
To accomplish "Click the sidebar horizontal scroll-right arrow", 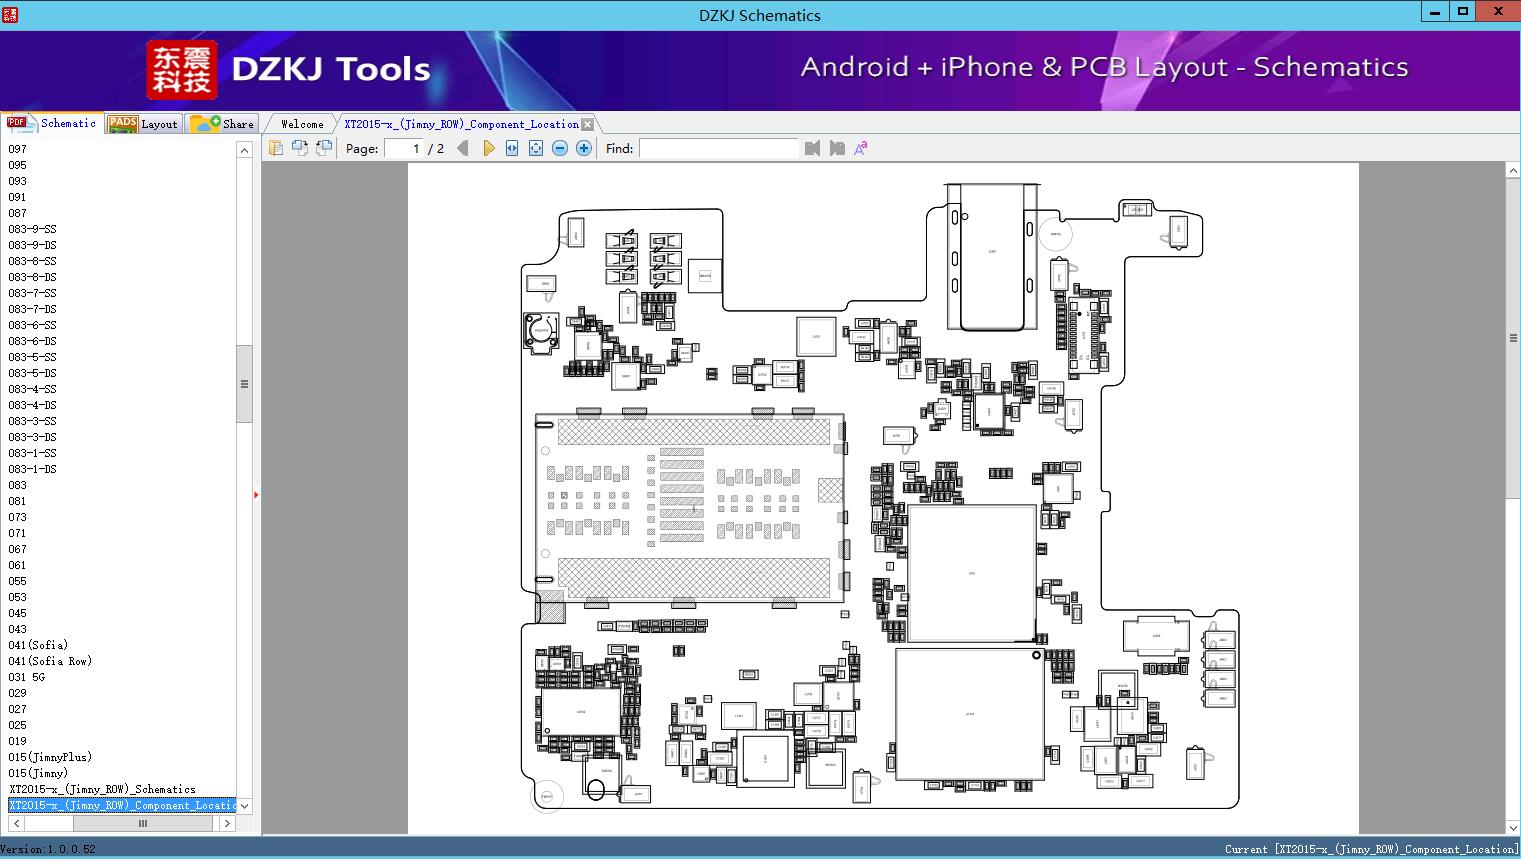I will pyautogui.click(x=228, y=823).
